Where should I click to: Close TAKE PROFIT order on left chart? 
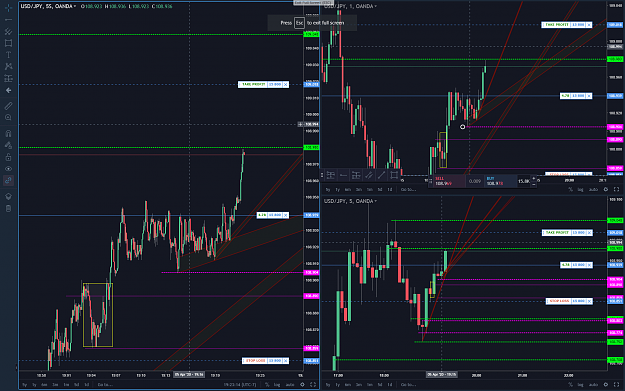pyautogui.click(x=286, y=84)
